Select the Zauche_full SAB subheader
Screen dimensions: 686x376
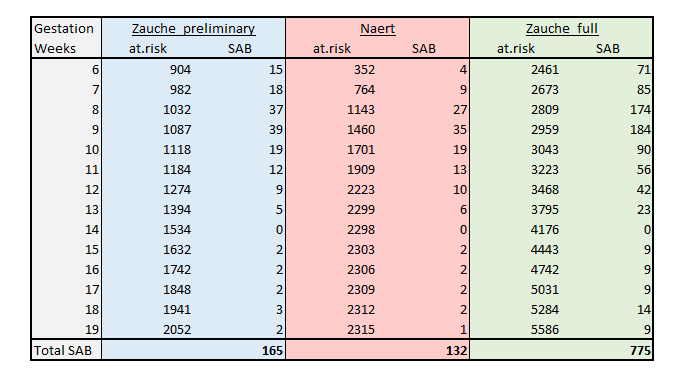pyautogui.click(x=608, y=49)
